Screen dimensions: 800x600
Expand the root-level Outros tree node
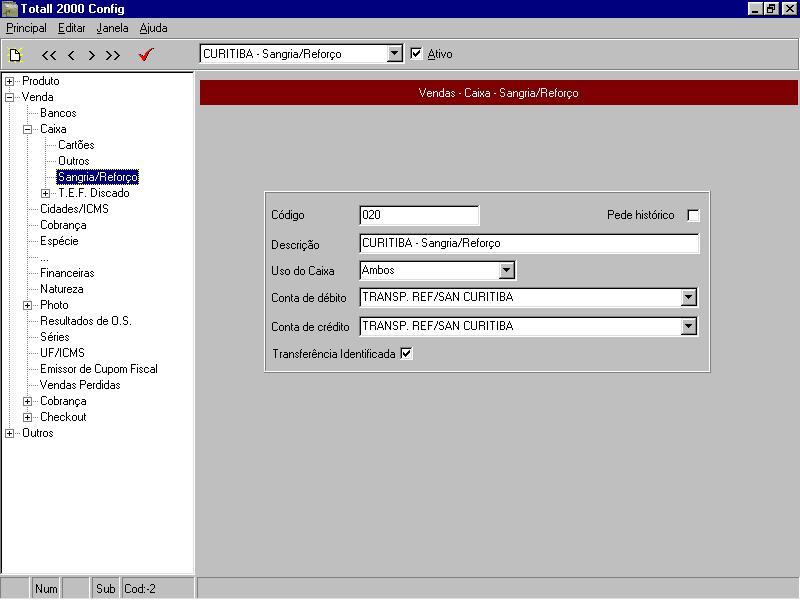coord(9,433)
